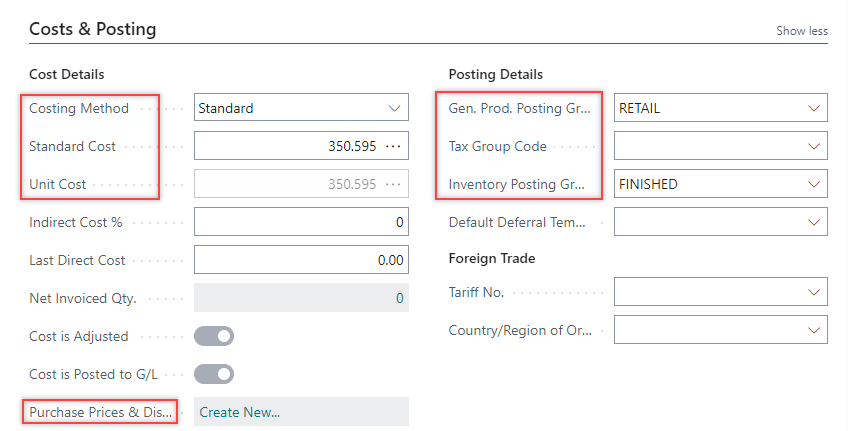This screenshot has width=848, height=431.
Task: Toggle the Cost is Posted to G/L switch
Action: click(213, 374)
